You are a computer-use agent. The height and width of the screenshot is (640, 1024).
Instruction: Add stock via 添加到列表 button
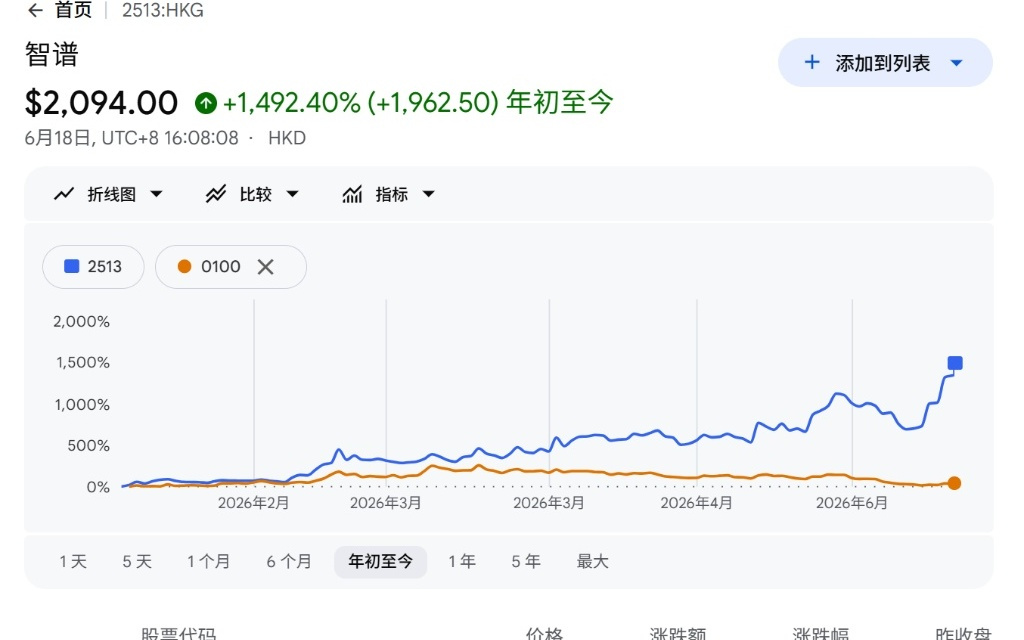click(885, 63)
